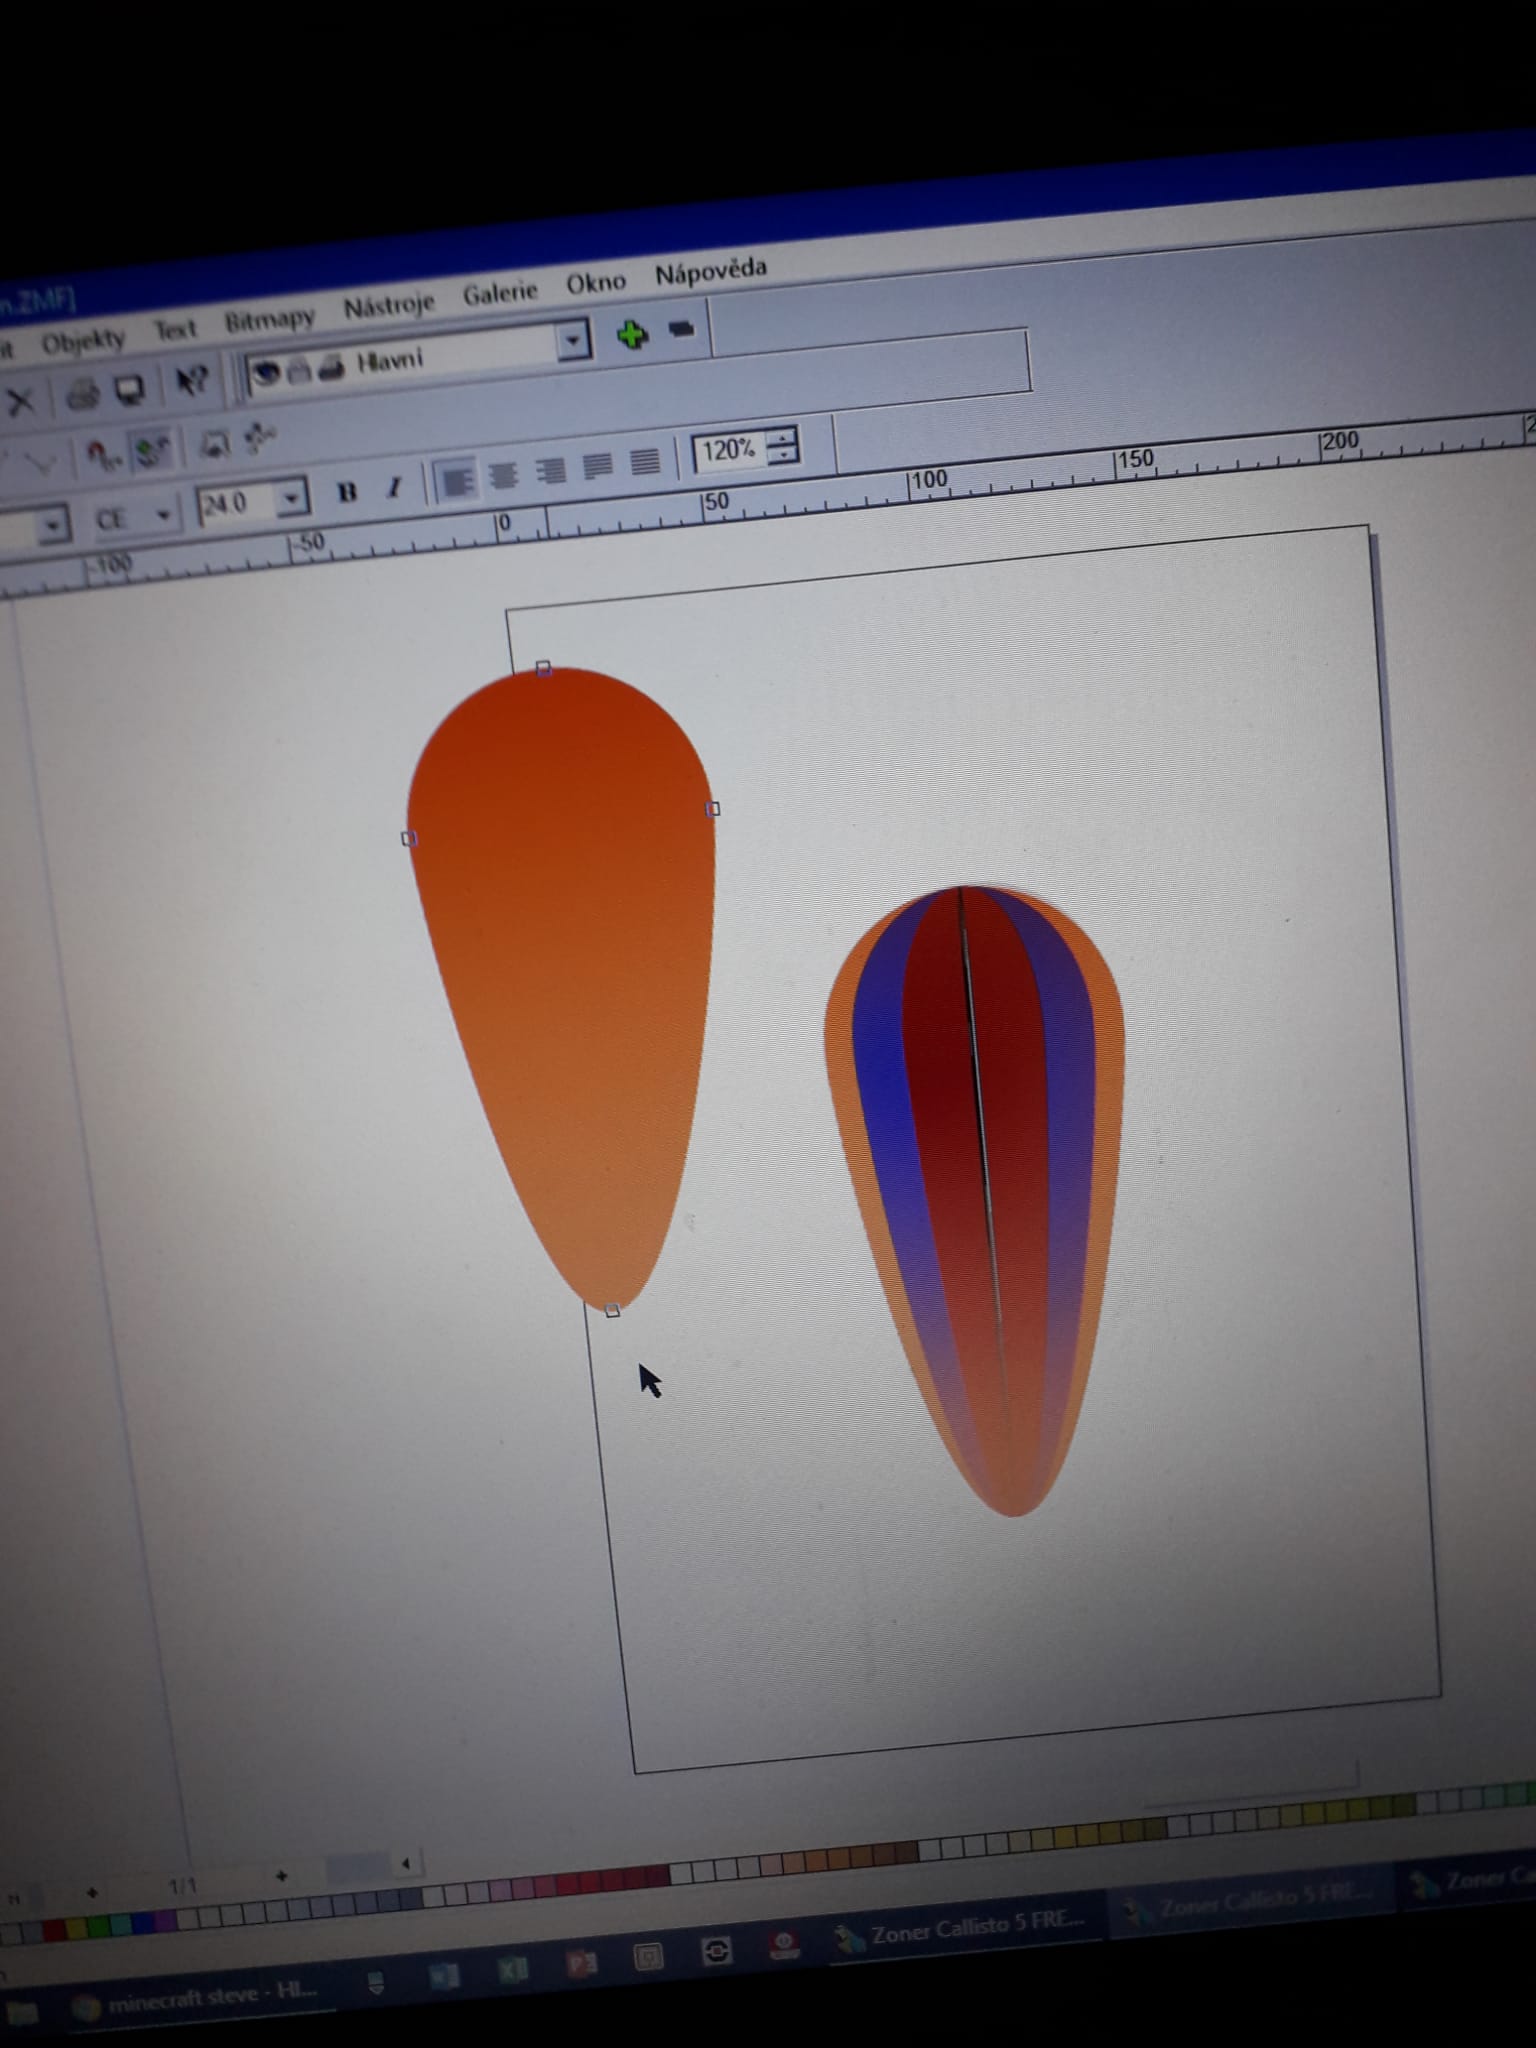Click the monitor preview icon
1536x2048 pixels.
tap(131, 390)
